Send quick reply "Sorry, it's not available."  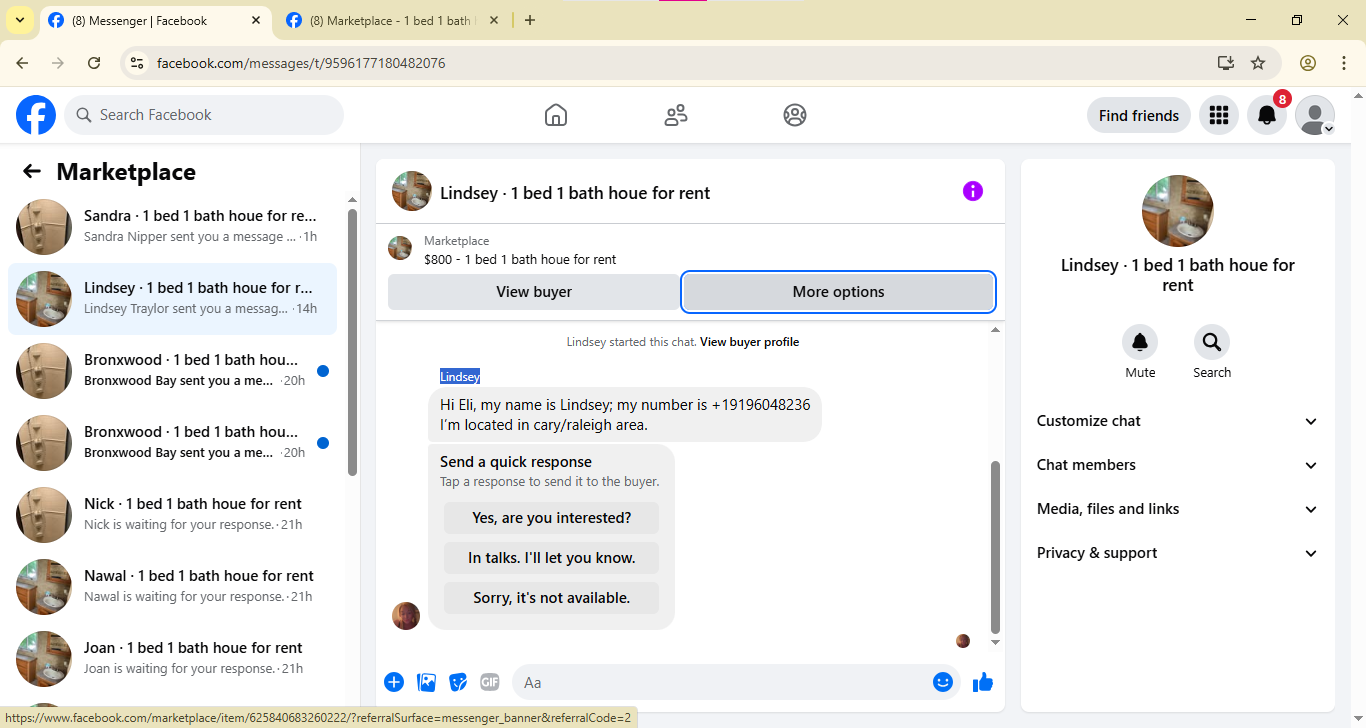(x=551, y=598)
